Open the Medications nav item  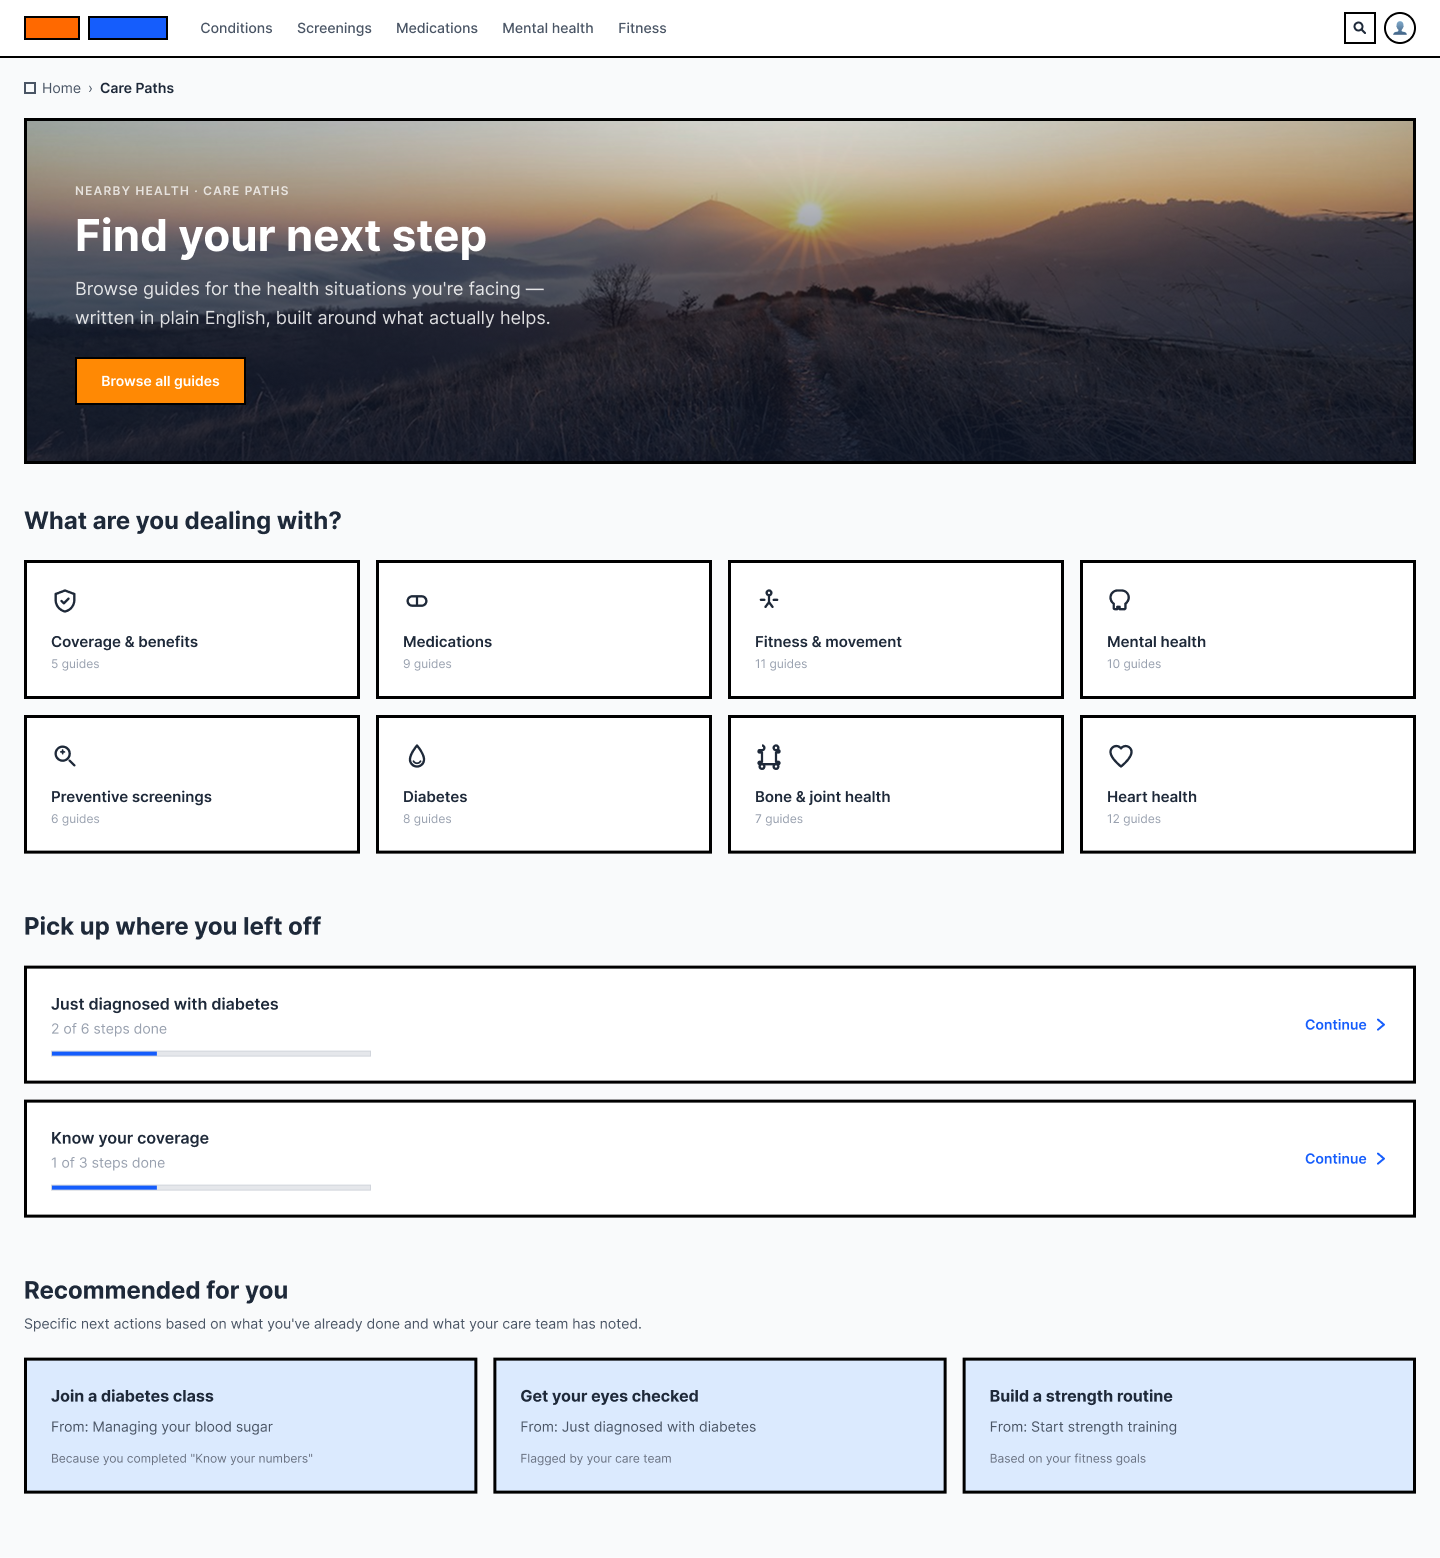437,28
